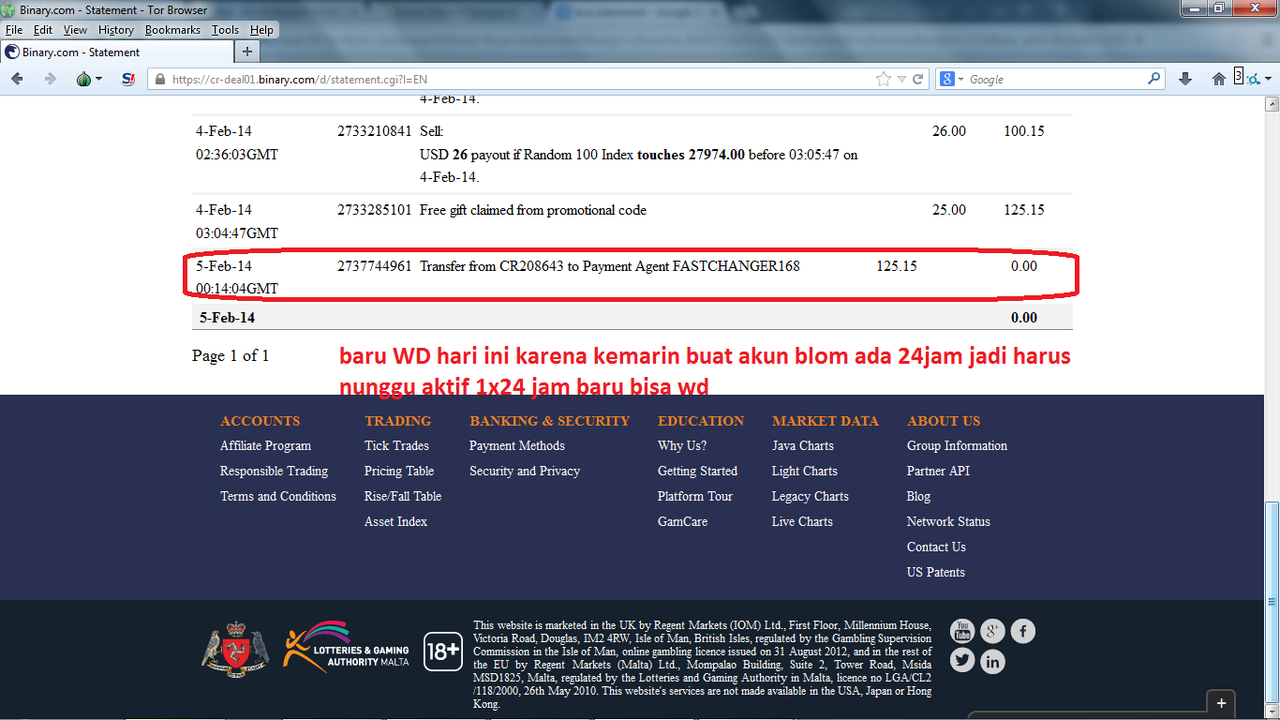This screenshot has width=1280, height=720.
Task: Click the LinkedIn social icon
Action: (x=992, y=661)
